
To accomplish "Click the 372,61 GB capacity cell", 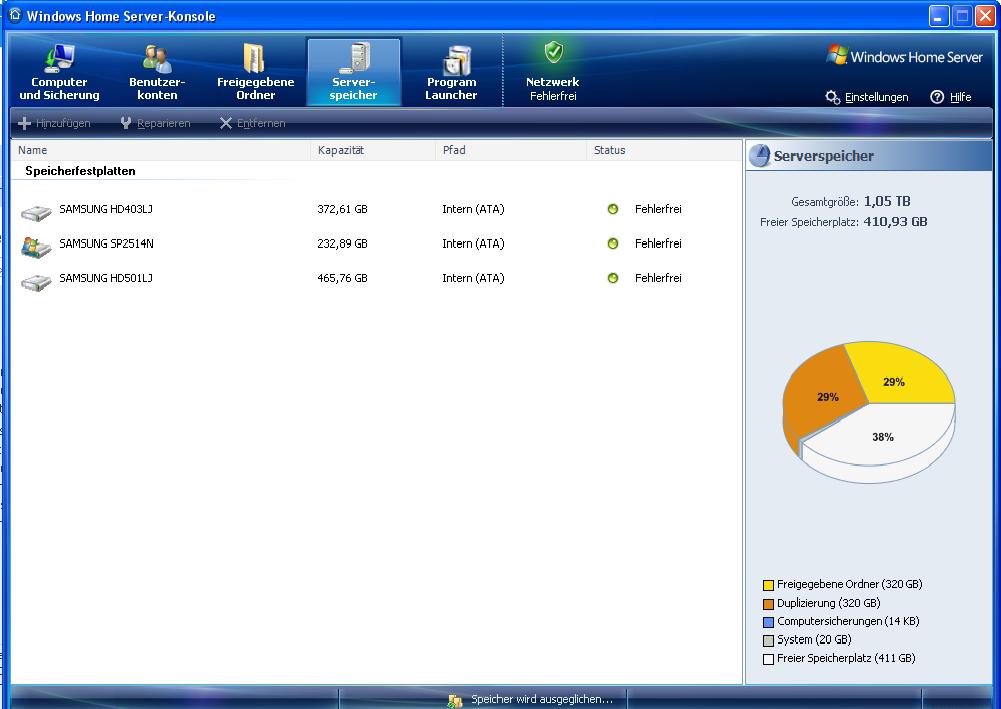I will coord(342,209).
